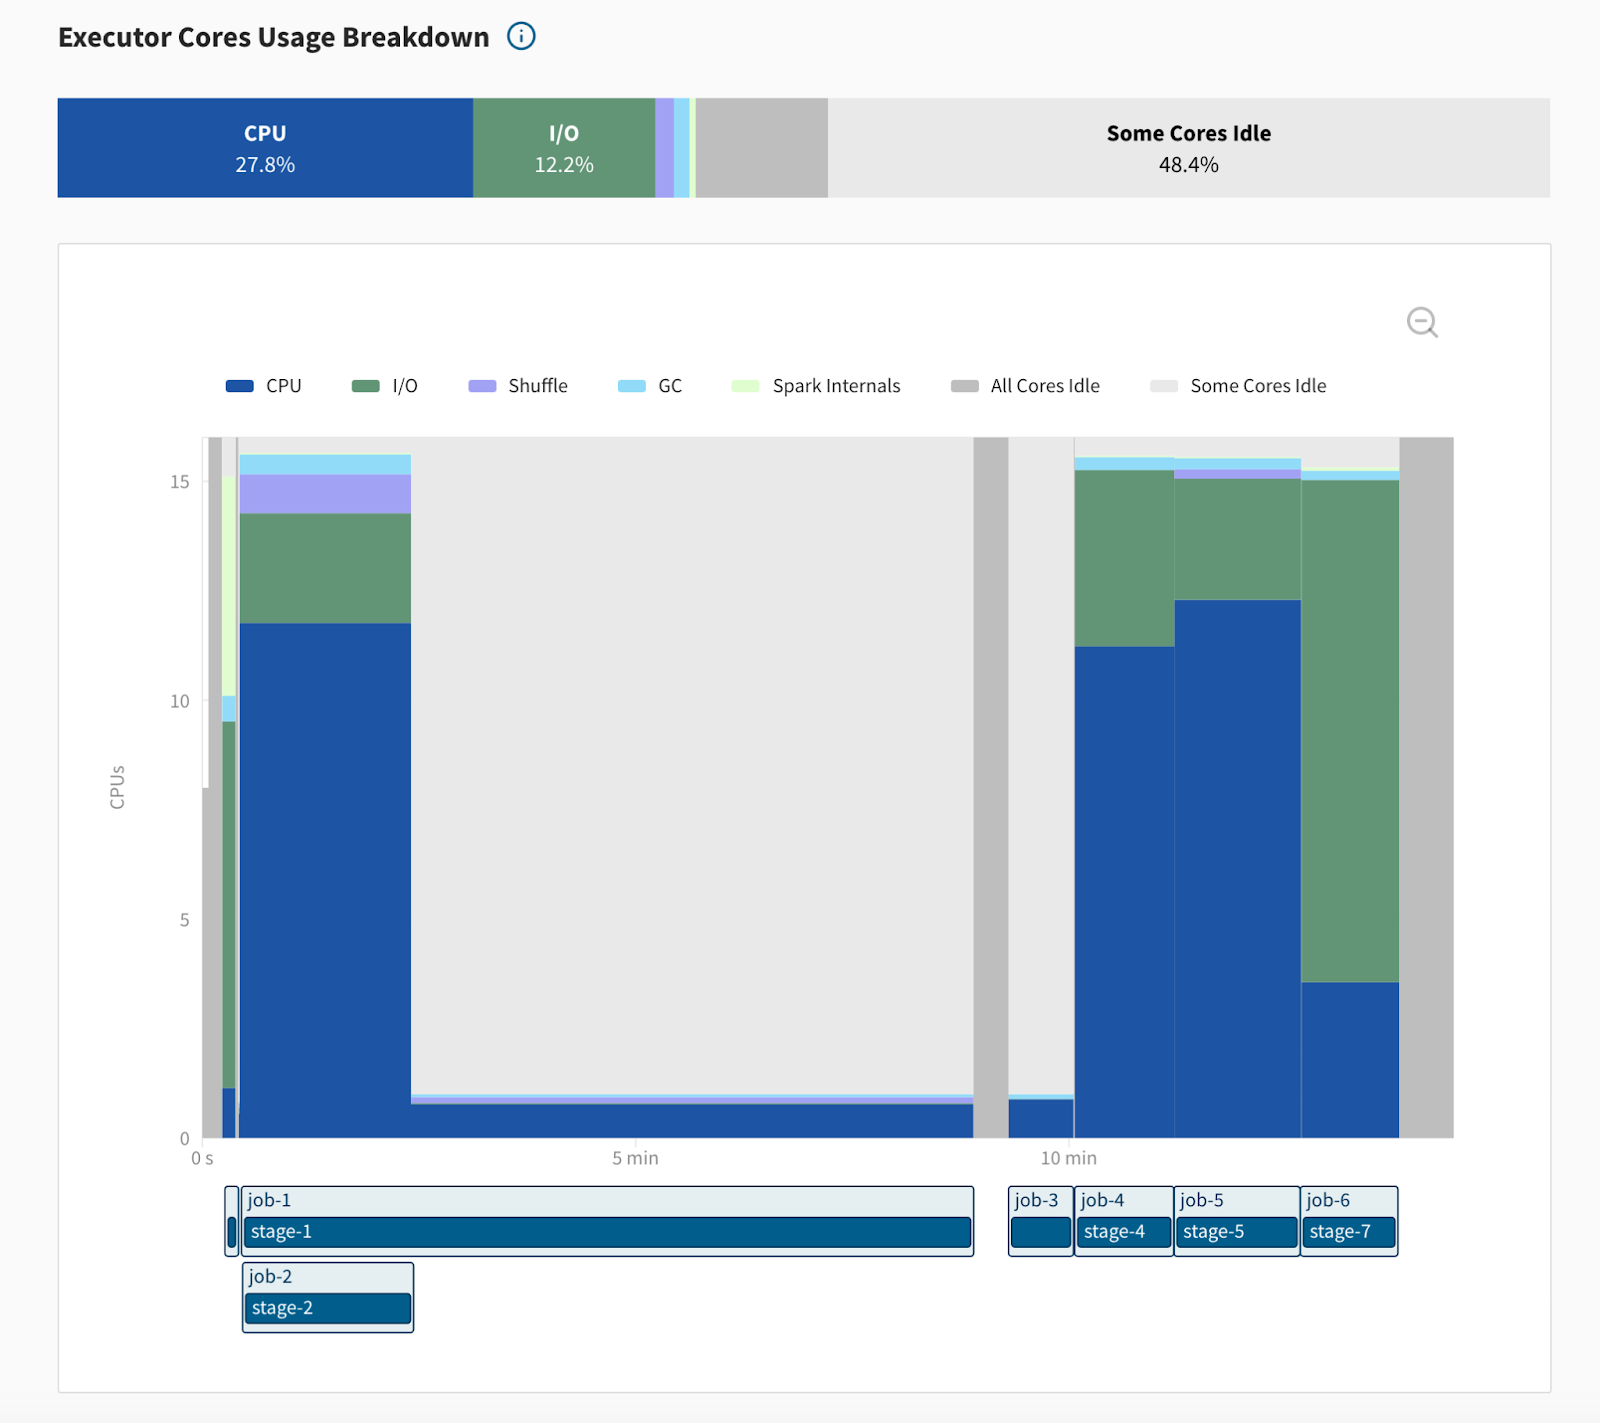Open the stage-7 bar
Viewport: 1600px width, 1423px height.
1350,1232
